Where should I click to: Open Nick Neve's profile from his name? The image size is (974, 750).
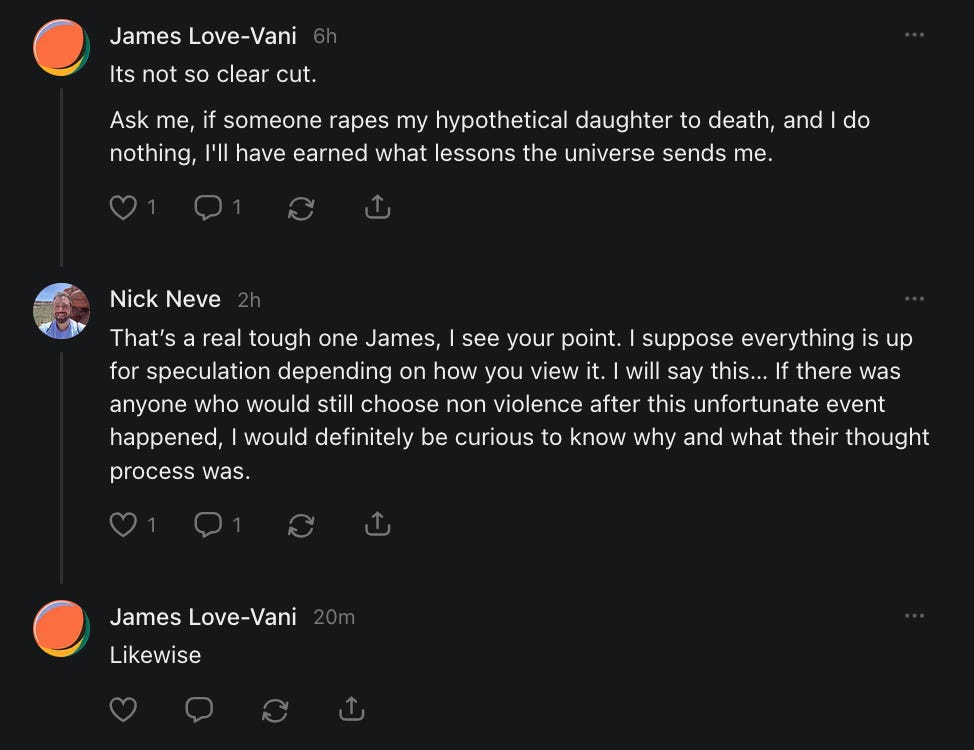click(x=165, y=299)
